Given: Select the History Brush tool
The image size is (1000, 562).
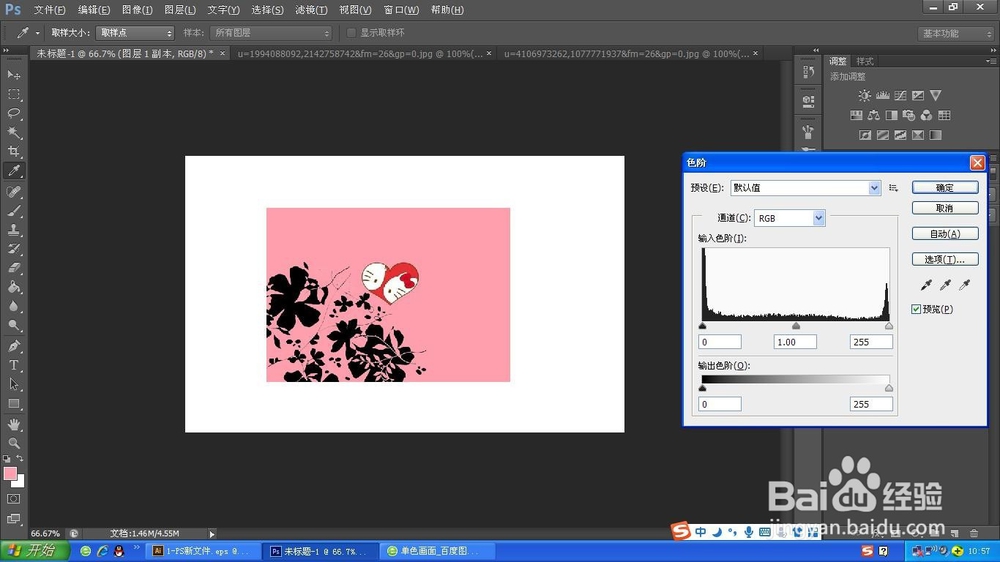Looking at the screenshot, I should [13, 249].
